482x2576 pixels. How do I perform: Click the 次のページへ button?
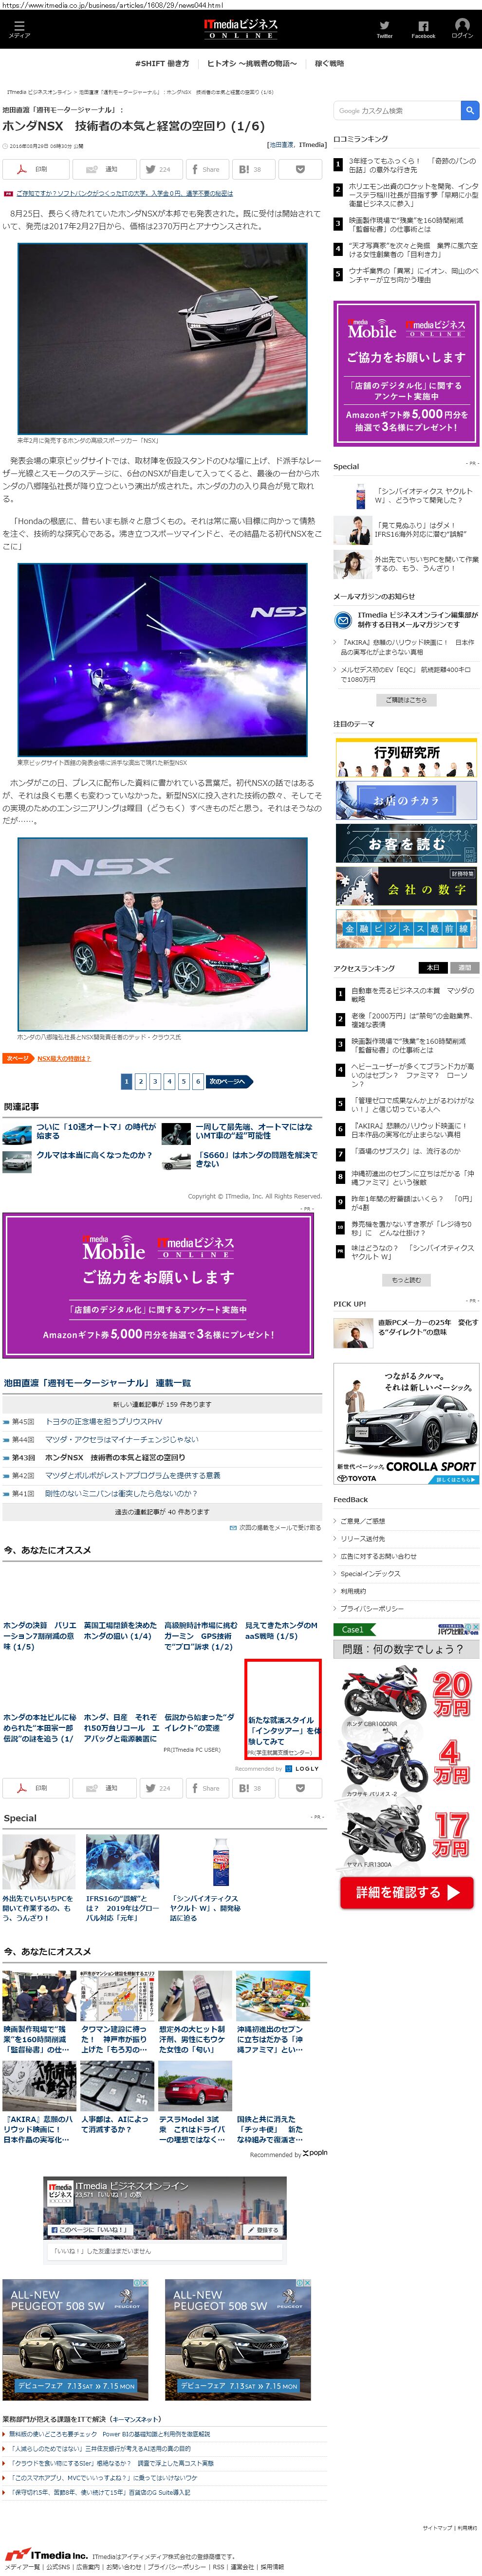[x=230, y=1081]
